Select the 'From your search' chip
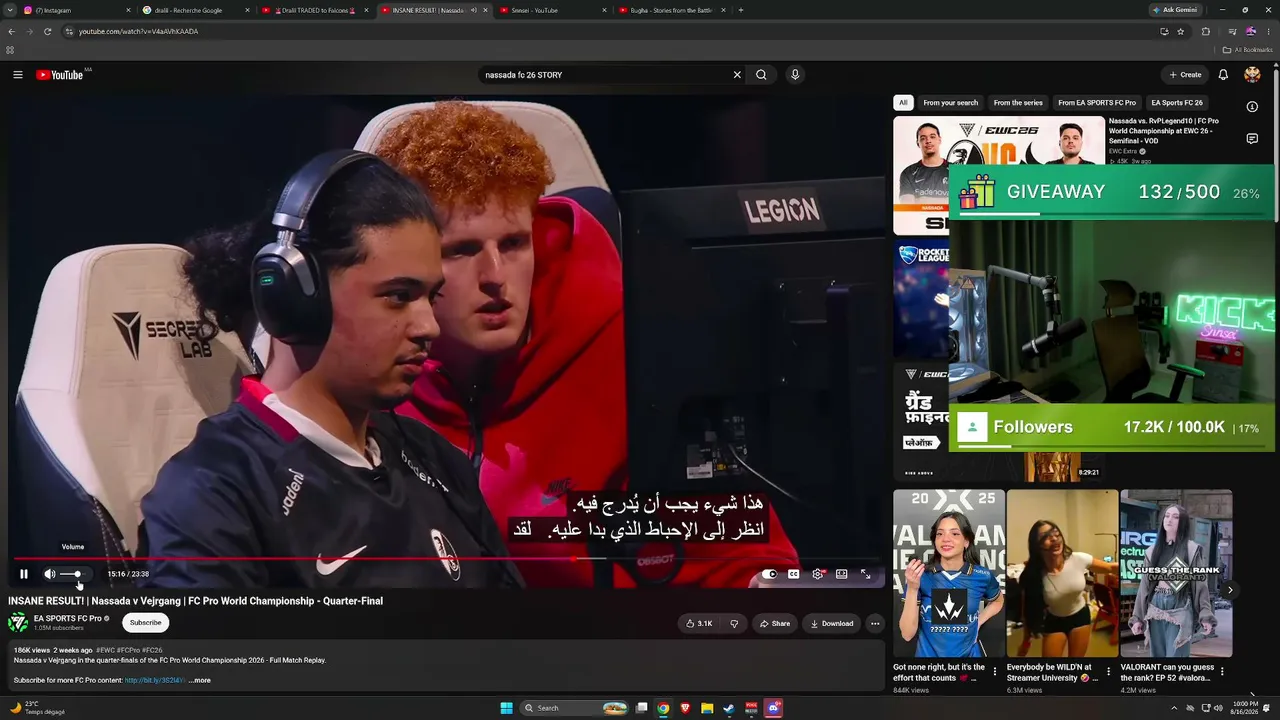 pyautogui.click(x=951, y=103)
